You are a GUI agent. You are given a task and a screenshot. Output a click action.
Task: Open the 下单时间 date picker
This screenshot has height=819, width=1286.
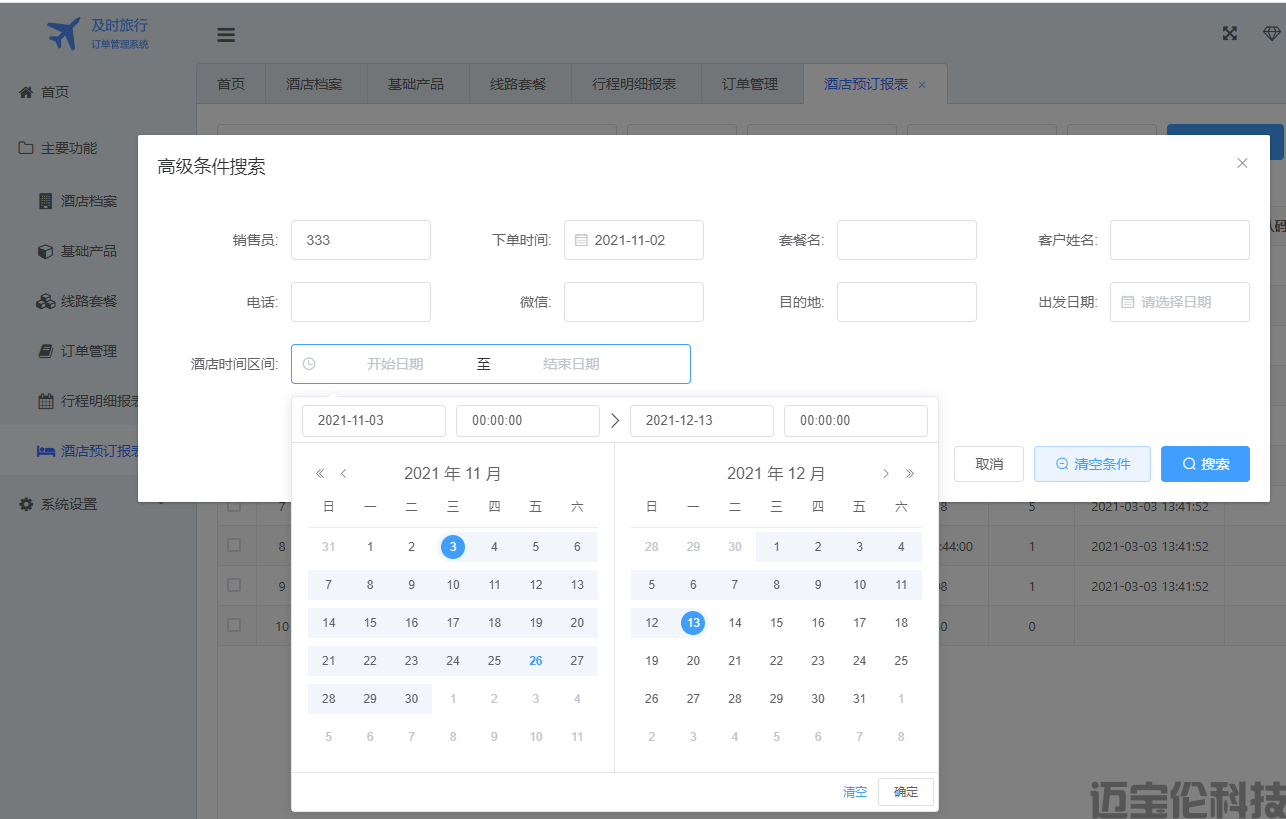click(634, 240)
